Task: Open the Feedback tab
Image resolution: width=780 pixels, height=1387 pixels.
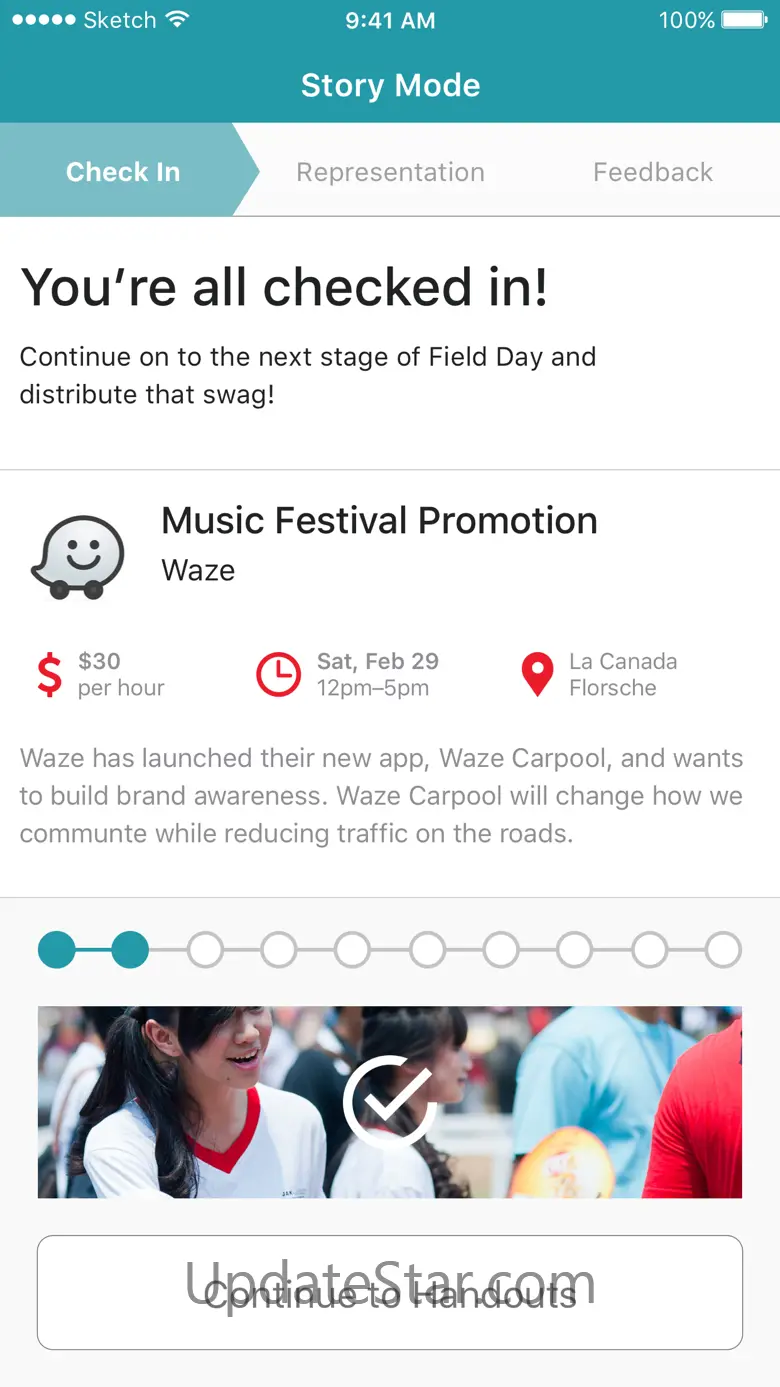Action: 653,172
